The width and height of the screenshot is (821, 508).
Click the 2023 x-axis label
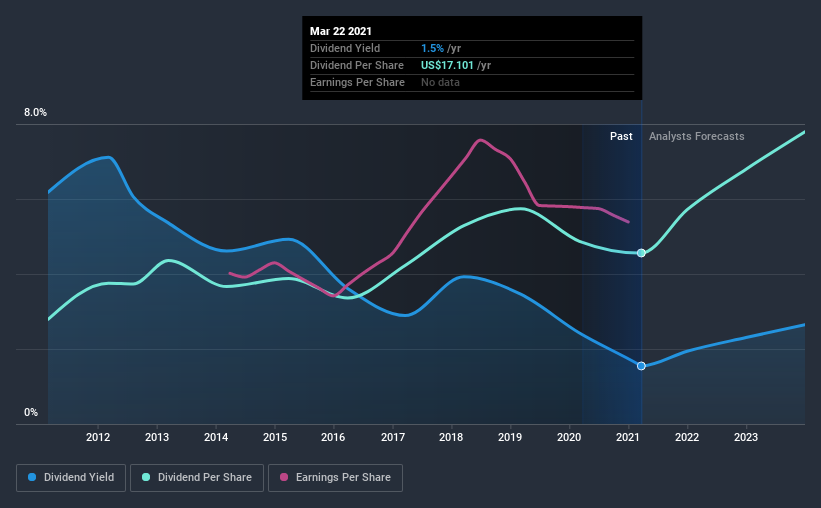(746, 437)
